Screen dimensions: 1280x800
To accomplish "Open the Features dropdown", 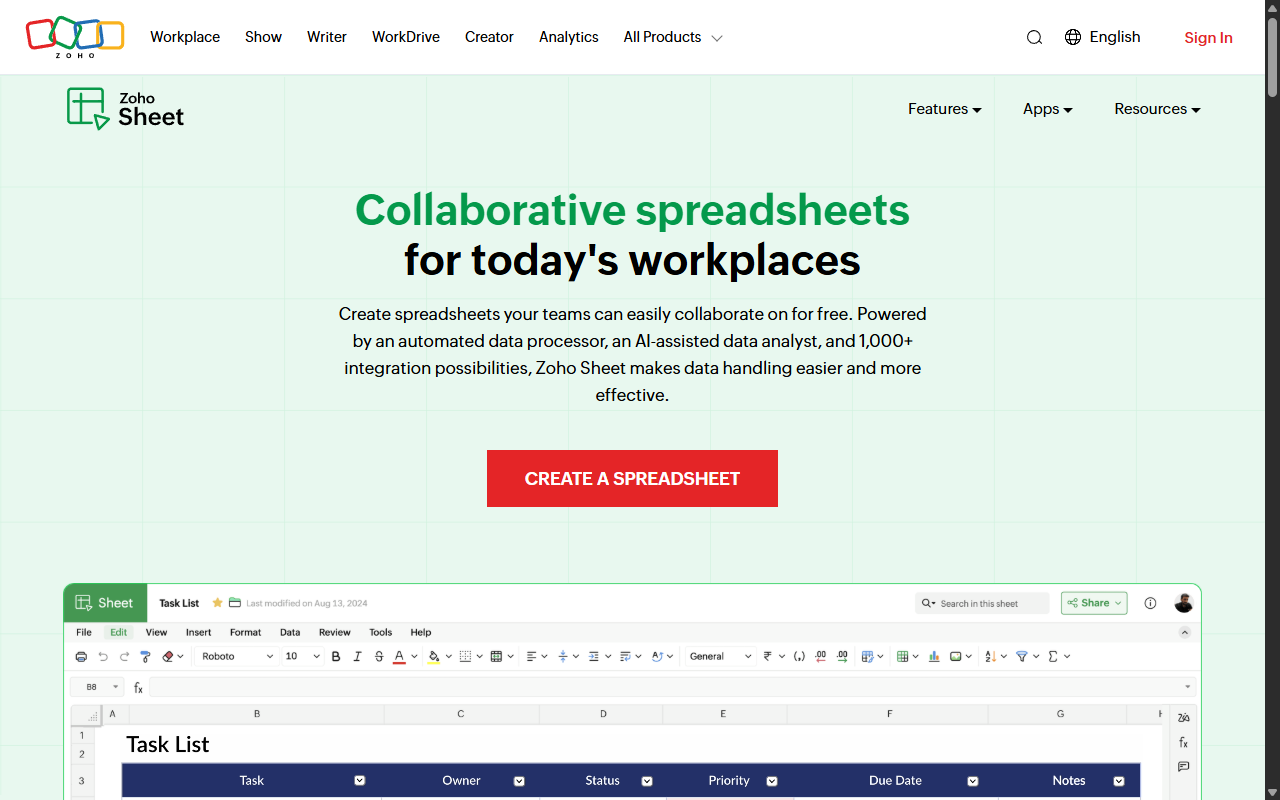I will (944, 109).
